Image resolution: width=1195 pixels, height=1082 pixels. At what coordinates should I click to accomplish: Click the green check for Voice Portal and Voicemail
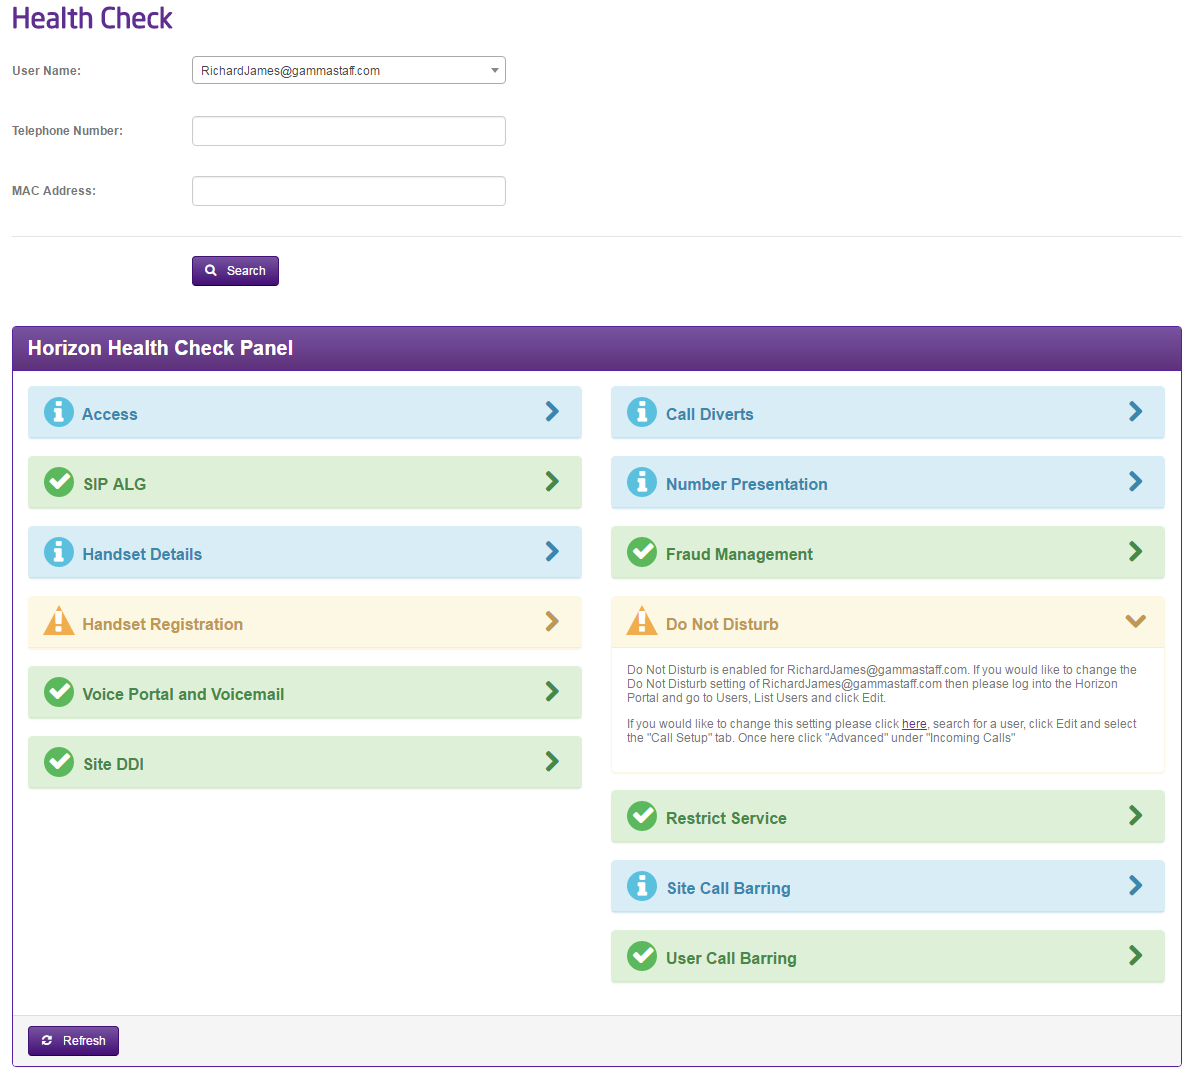coord(59,693)
